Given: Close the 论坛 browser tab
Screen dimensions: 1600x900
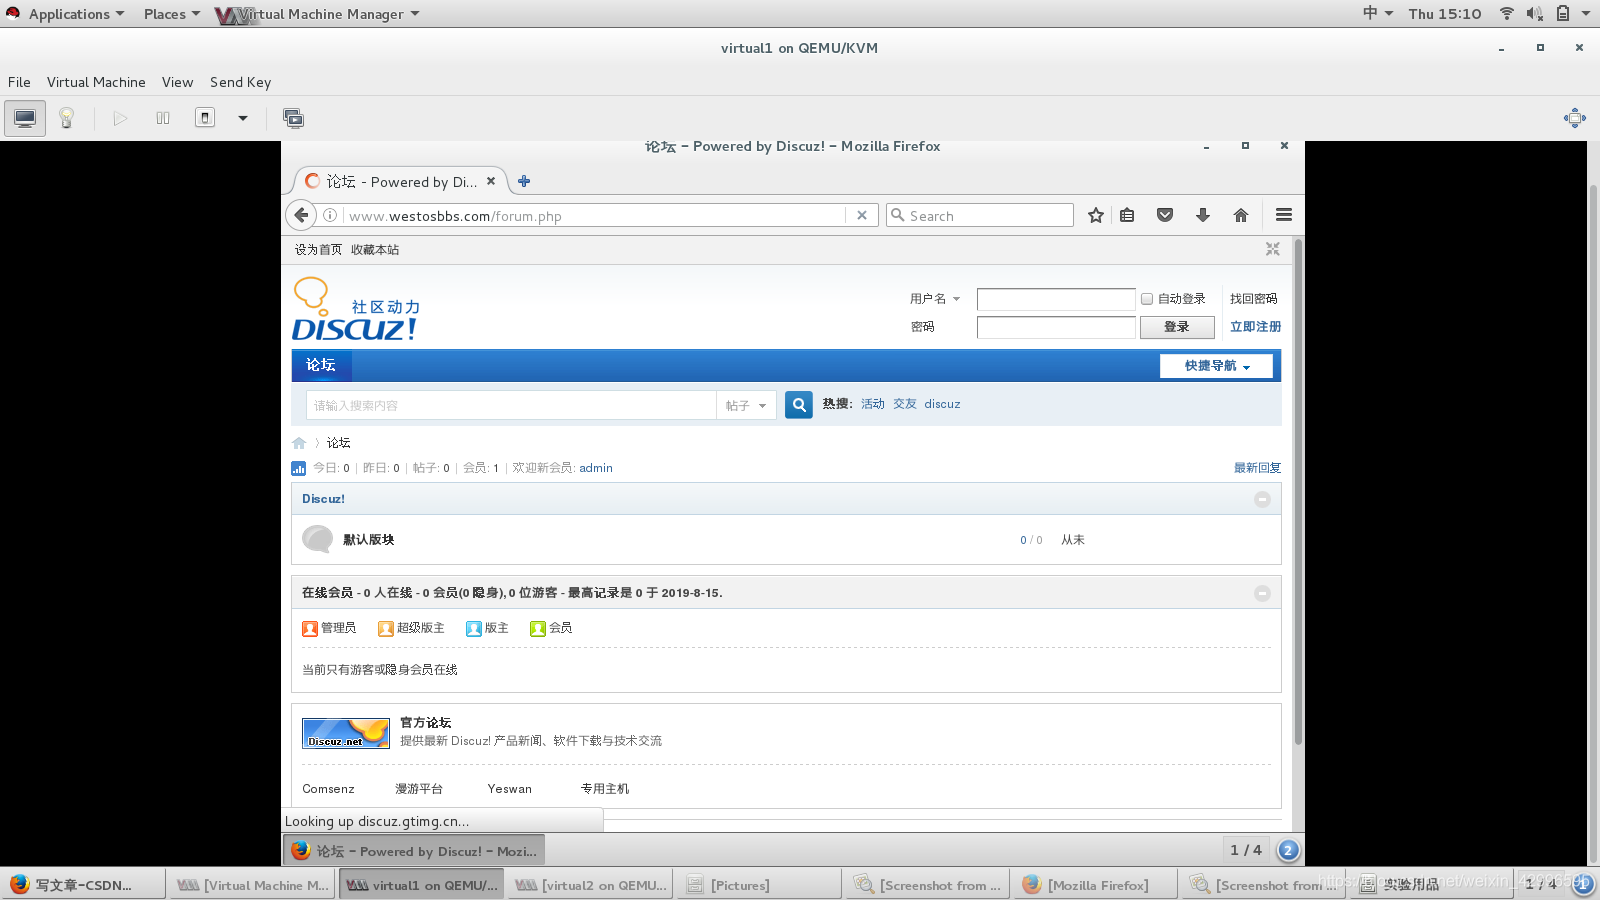Looking at the screenshot, I should (491, 181).
